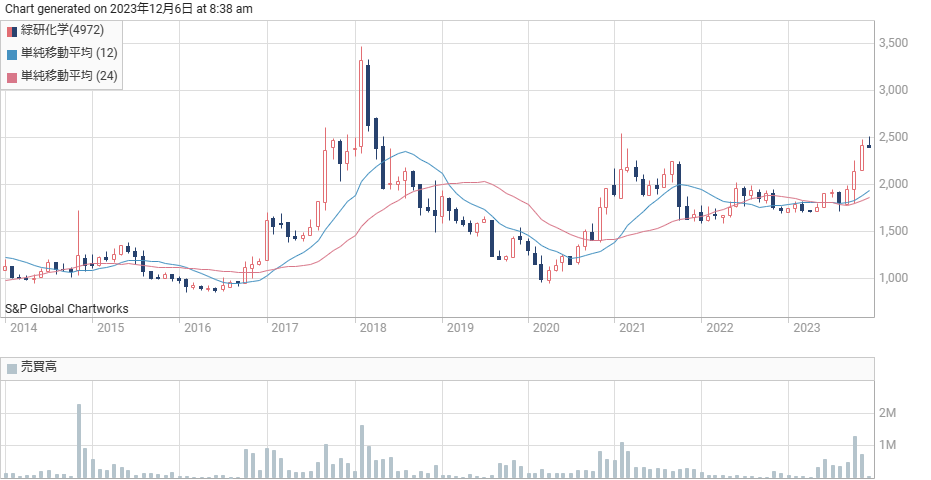Click the chart generated timestamp text
Viewport: 931px width, 480px height.
[x=129, y=9]
